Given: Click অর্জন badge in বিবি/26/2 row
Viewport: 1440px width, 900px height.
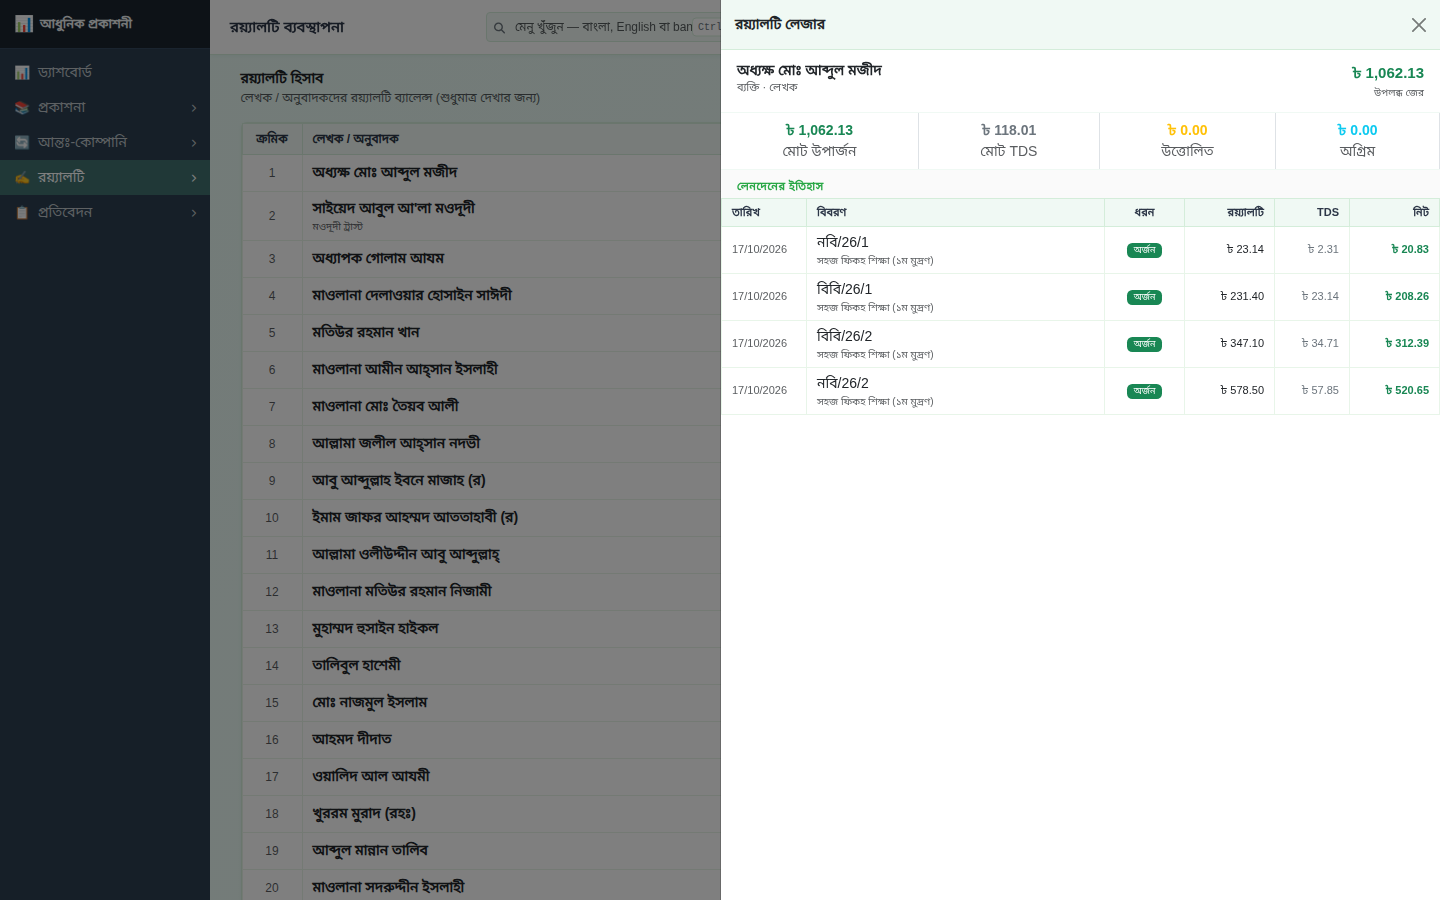Looking at the screenshot, I should tap(1144, 344).
